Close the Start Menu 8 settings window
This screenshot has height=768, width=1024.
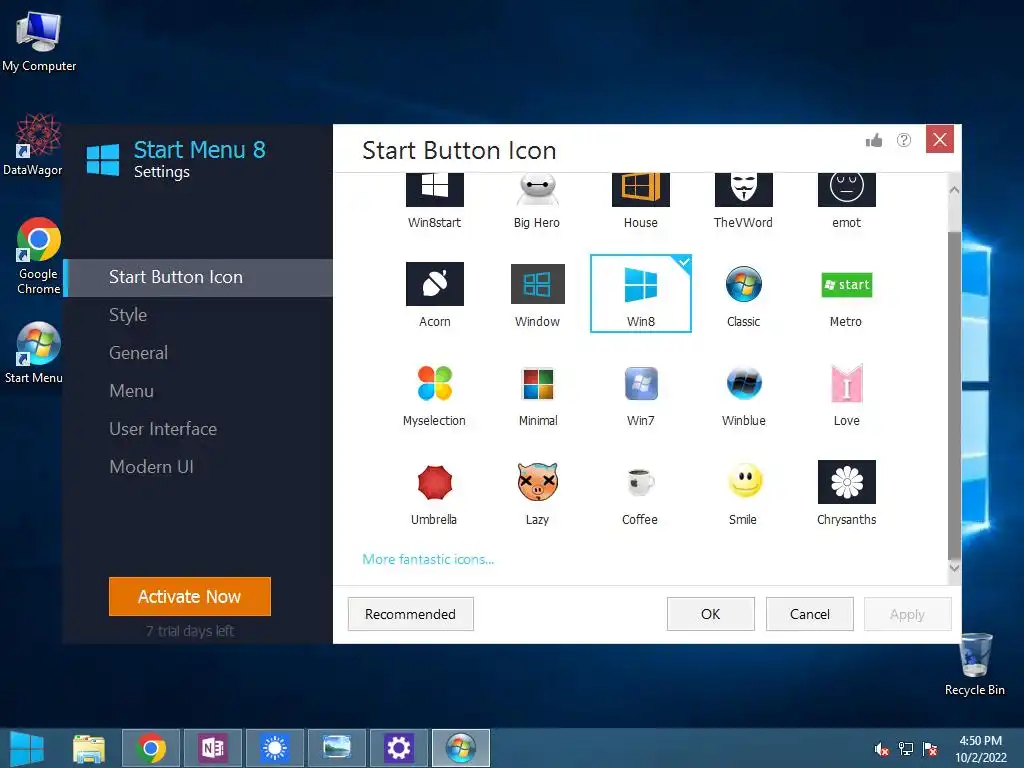[x=940, y=139]
